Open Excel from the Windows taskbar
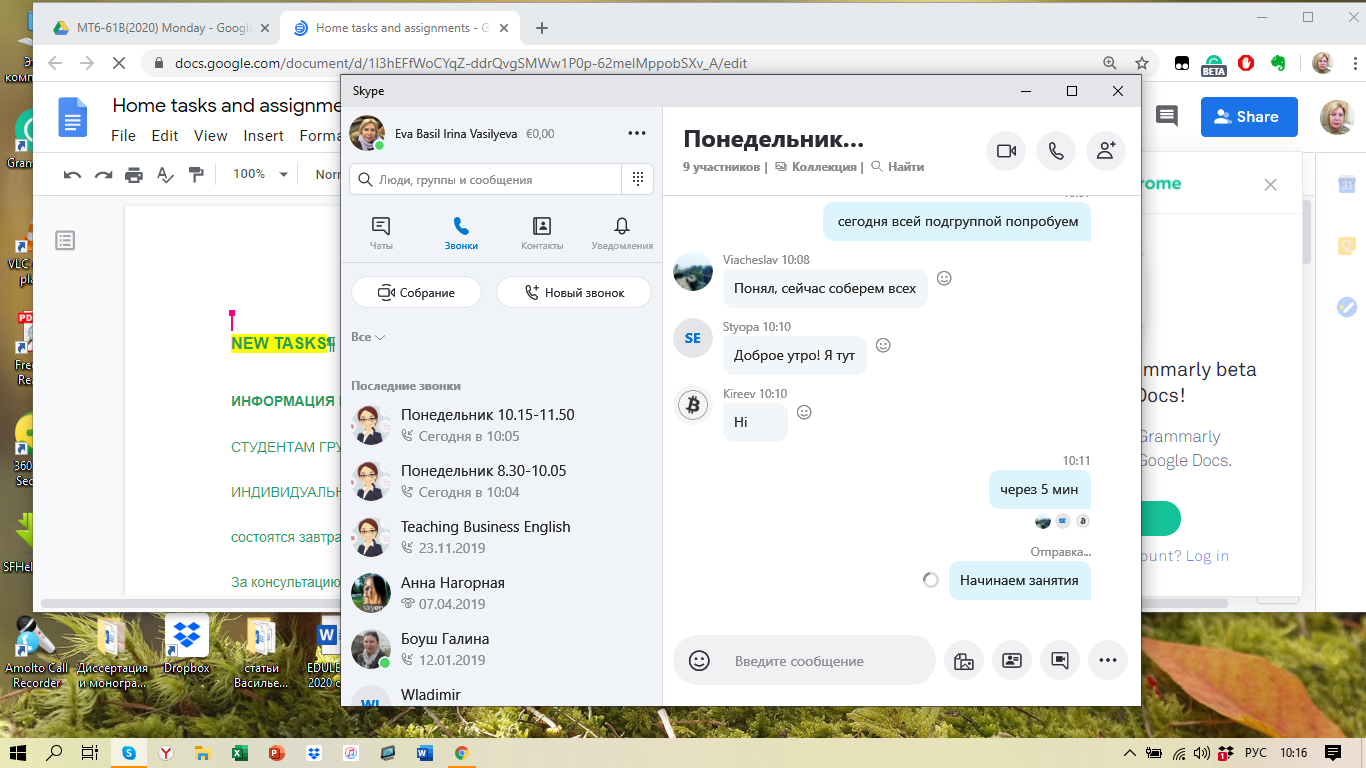This screenshot has width=1366, height=768. (x=239, y=753)
